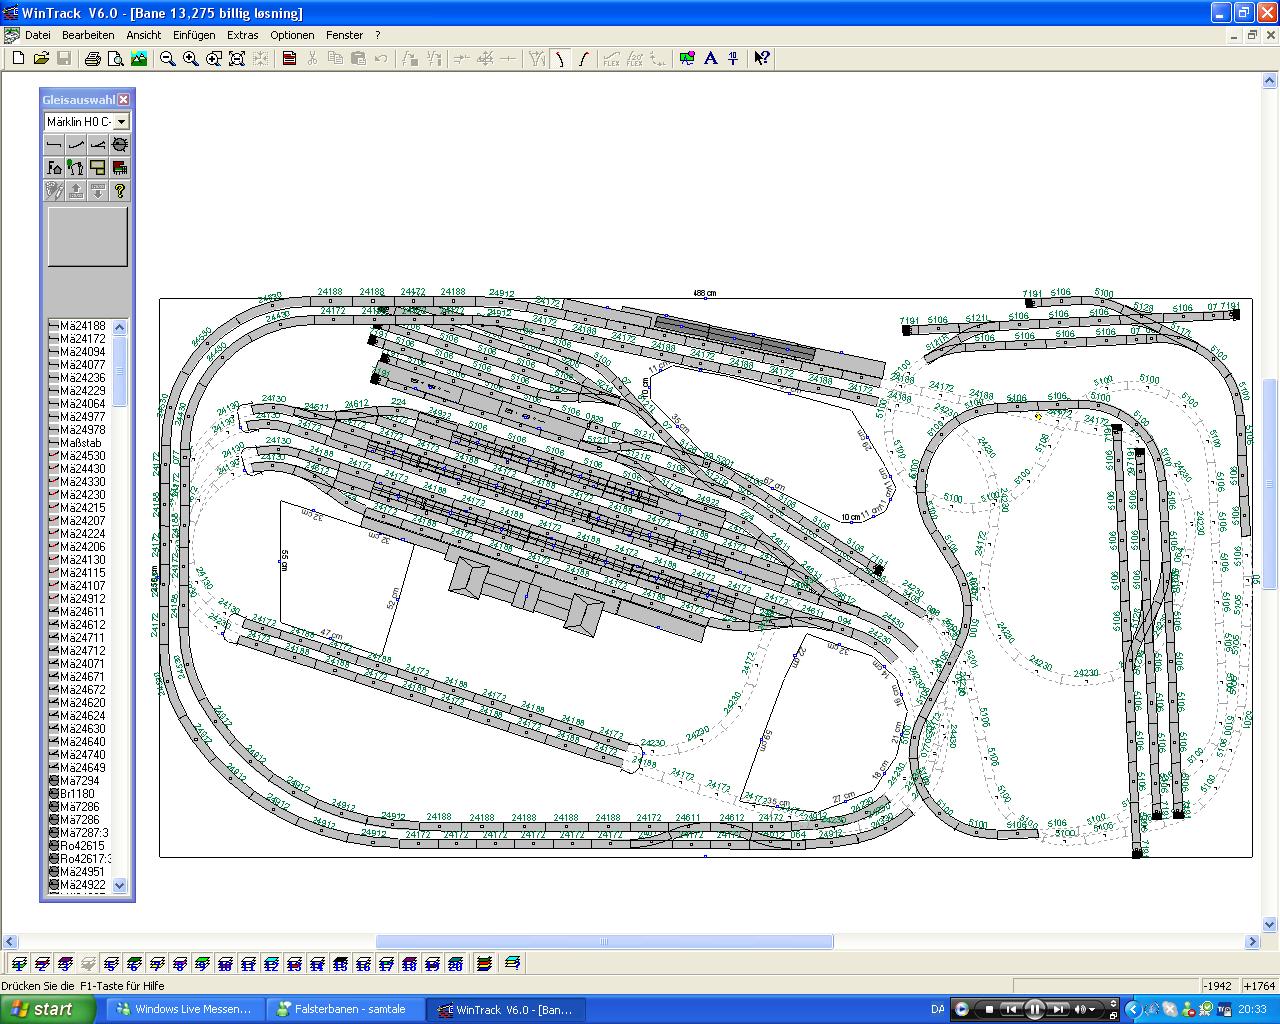The height and width of the screenshot is (1024, 1280).
Task: Toggle layer 9 visibility
Action: click(203, 964)
